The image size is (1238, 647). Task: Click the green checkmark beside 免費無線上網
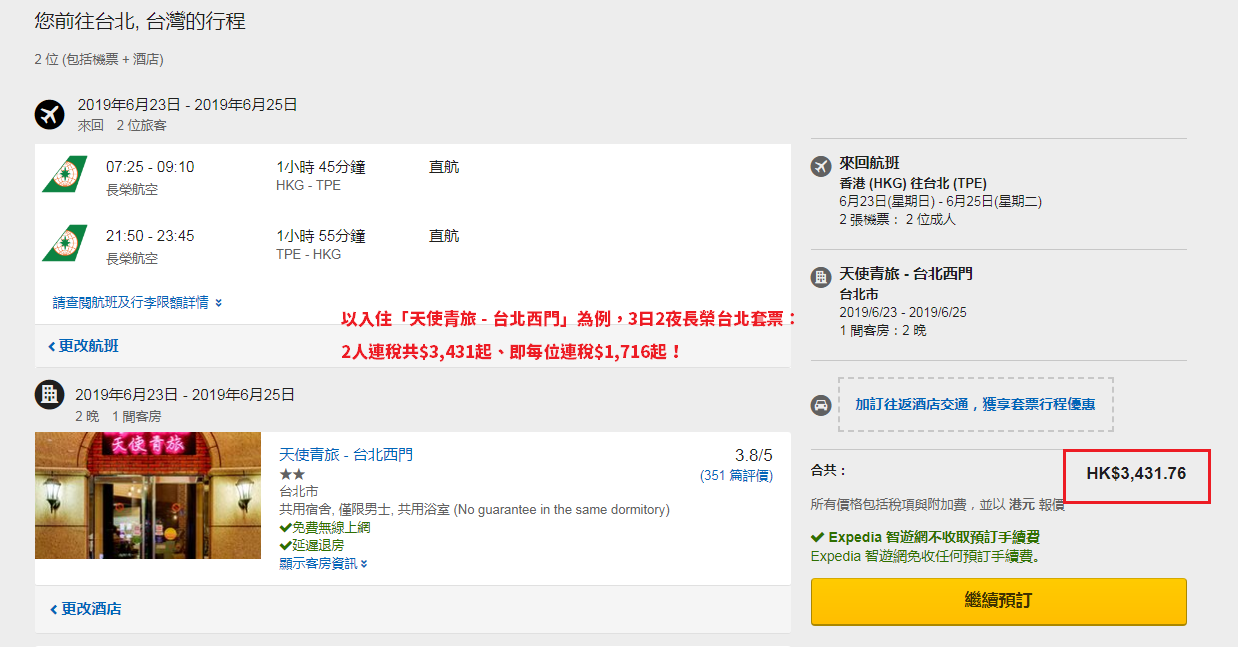pos(285,528)
